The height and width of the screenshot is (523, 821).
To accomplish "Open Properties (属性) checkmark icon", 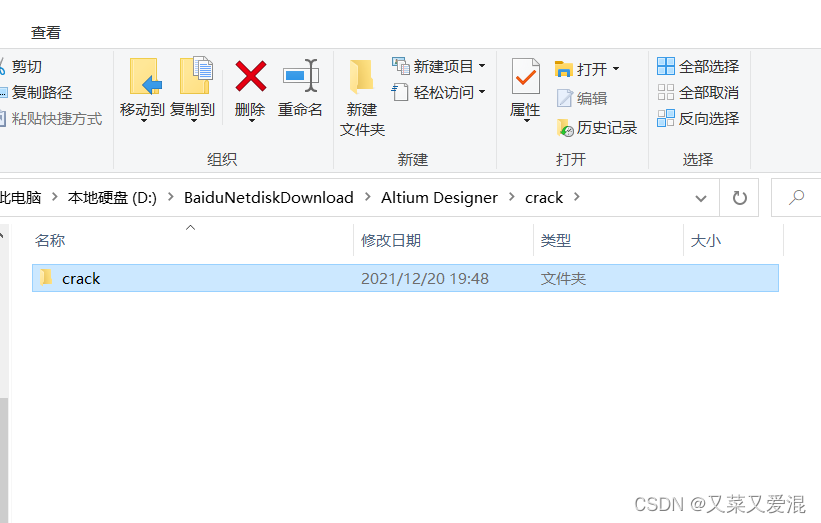I will (x=526, y=76).
